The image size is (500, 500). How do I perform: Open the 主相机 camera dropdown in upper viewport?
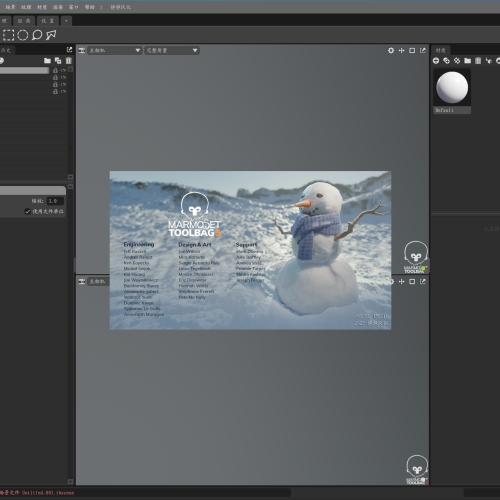115,50
